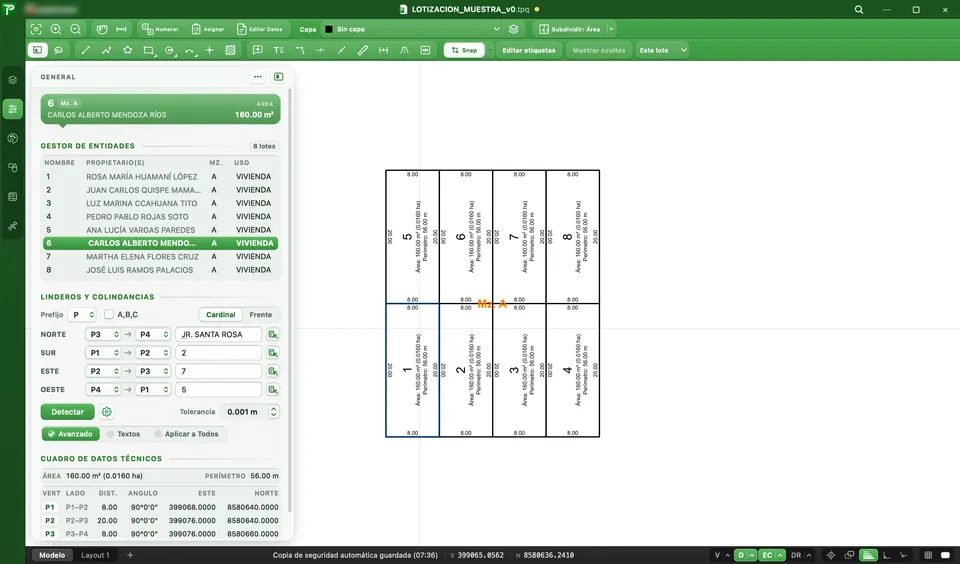Image resolution: width=960 pixels, height=564 pixels.
Task: Open the ESTE end vertex P3 dropdown
Action: click(x=152, y=371)
